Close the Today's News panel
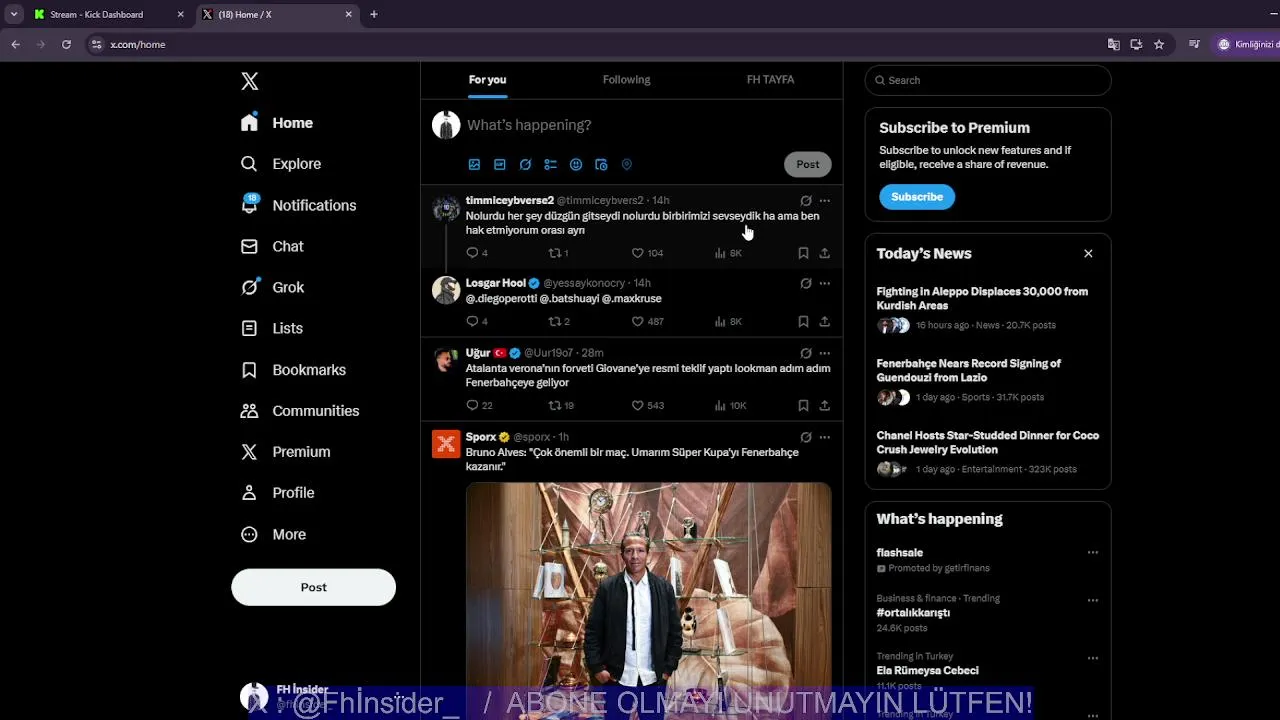Viewport: 1280px width, 720px height. pos(1088,254)
